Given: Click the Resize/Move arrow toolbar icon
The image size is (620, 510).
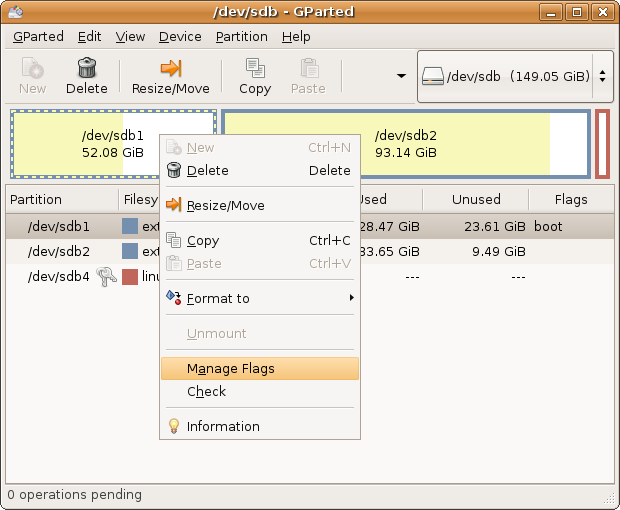Looking at the screenshot, I should (171, 68).
